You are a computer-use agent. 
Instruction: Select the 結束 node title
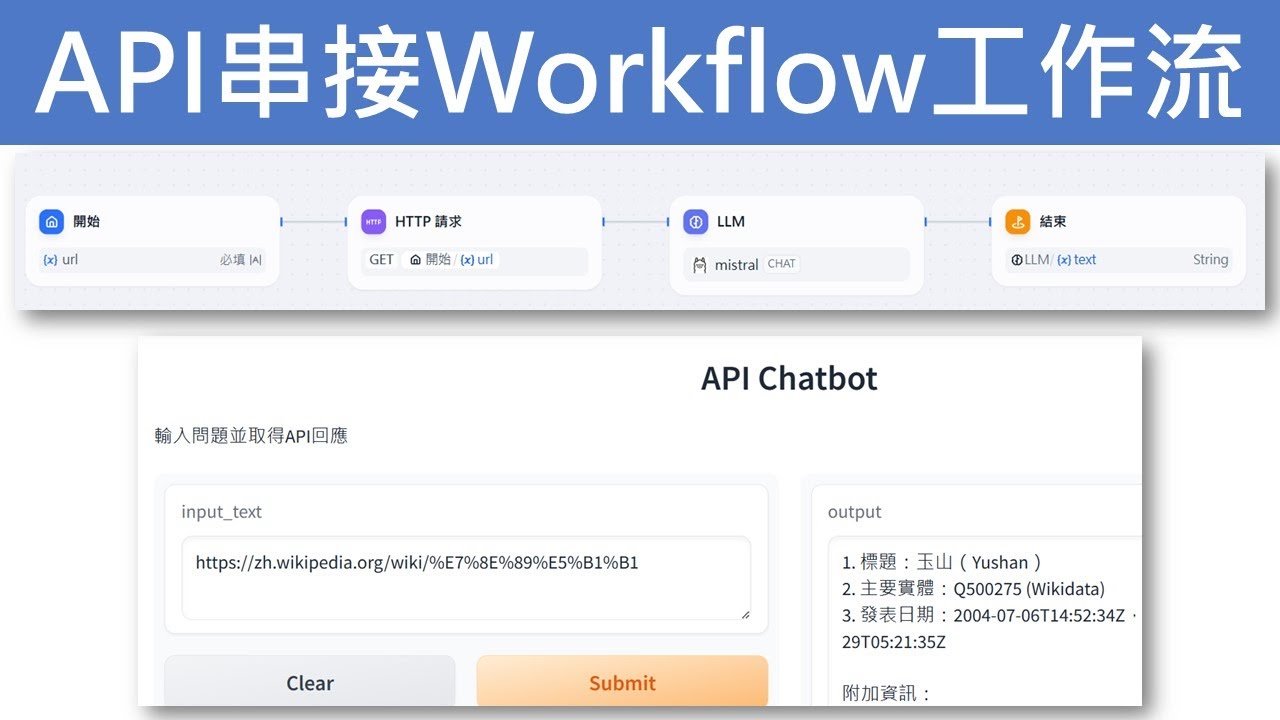point(1053,222)
